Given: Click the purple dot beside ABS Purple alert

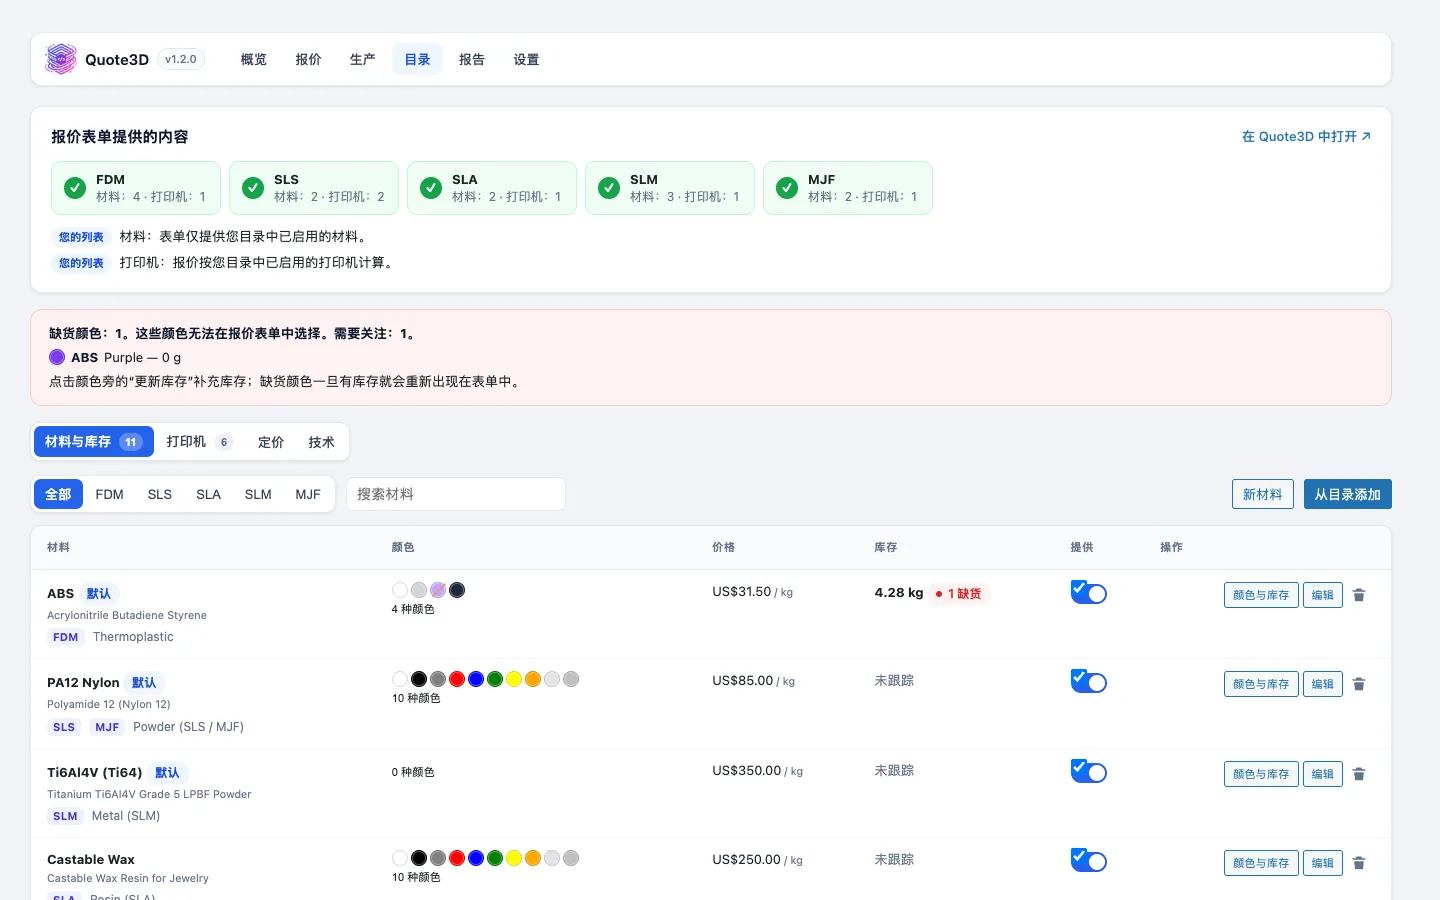Looking at the screenshot, I should [x=57, y=357].
